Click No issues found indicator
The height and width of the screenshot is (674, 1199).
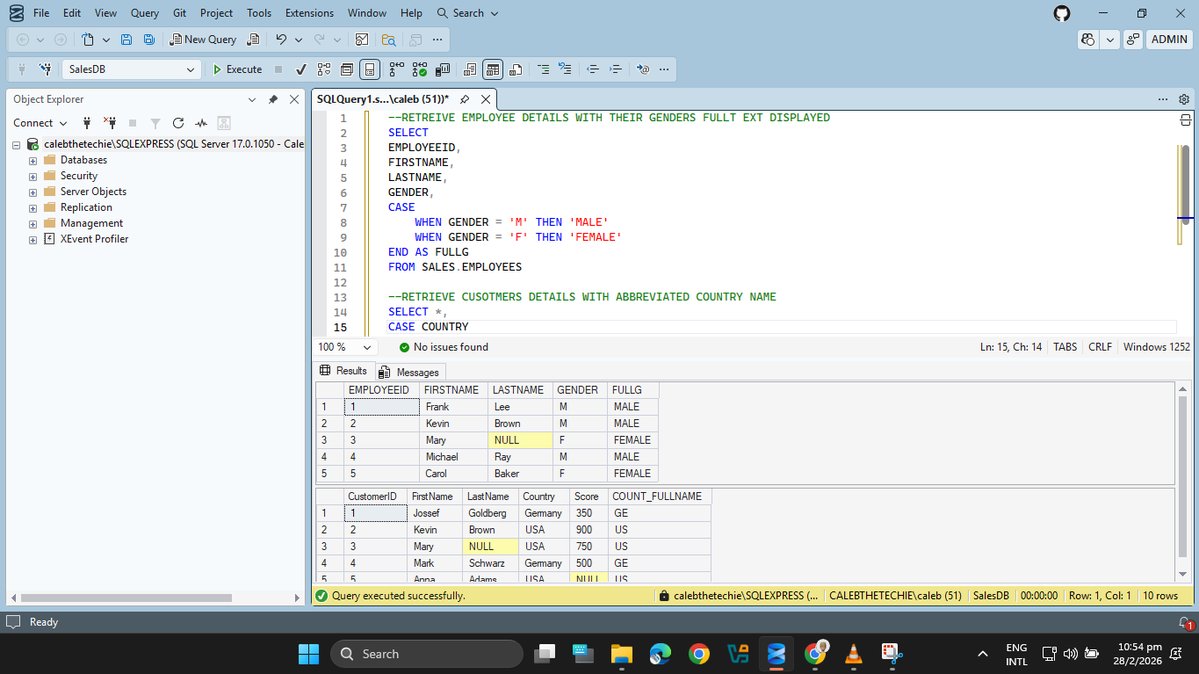pos(444,347)
